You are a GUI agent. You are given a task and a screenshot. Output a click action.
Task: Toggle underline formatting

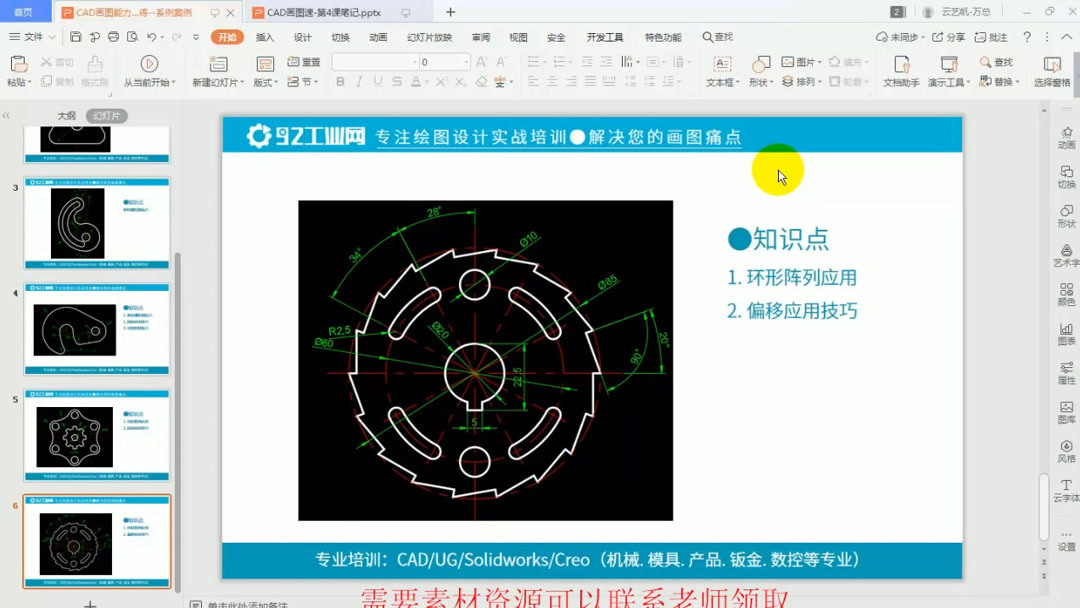[x=377, y=80]
